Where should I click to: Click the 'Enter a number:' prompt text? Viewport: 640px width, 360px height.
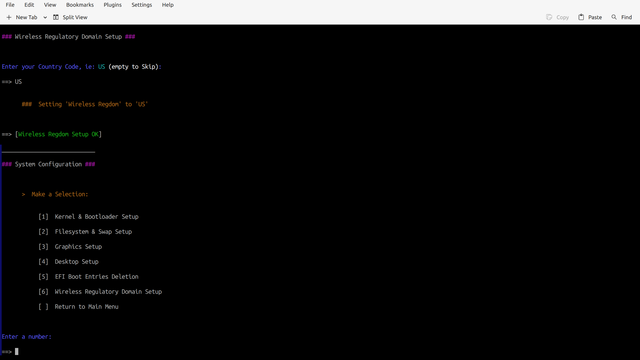tap(27, 337)
